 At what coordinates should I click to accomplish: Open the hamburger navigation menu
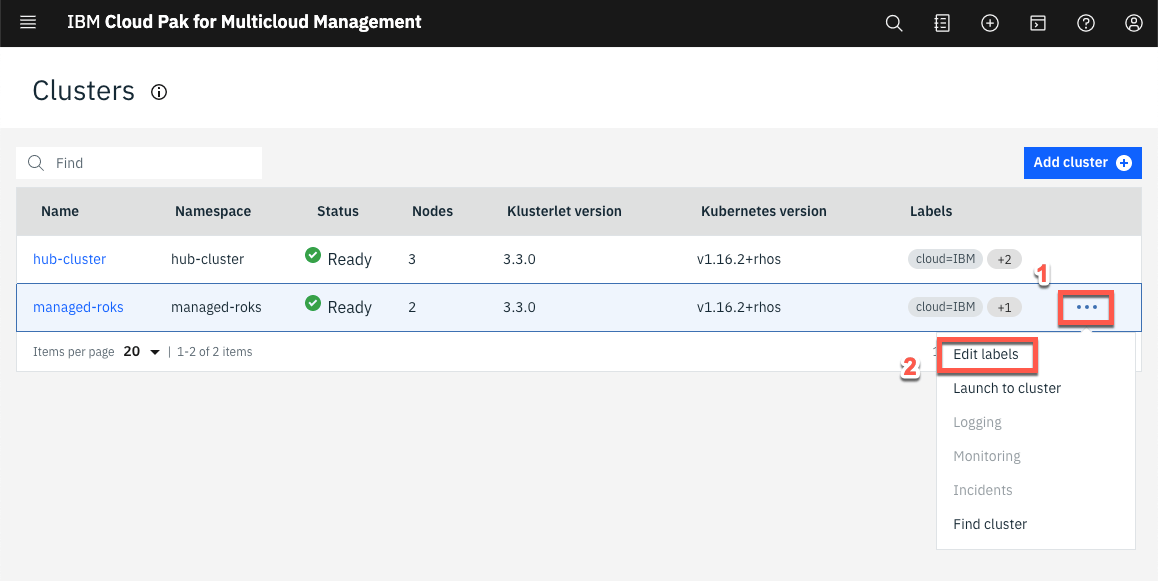tap(27, 22)
